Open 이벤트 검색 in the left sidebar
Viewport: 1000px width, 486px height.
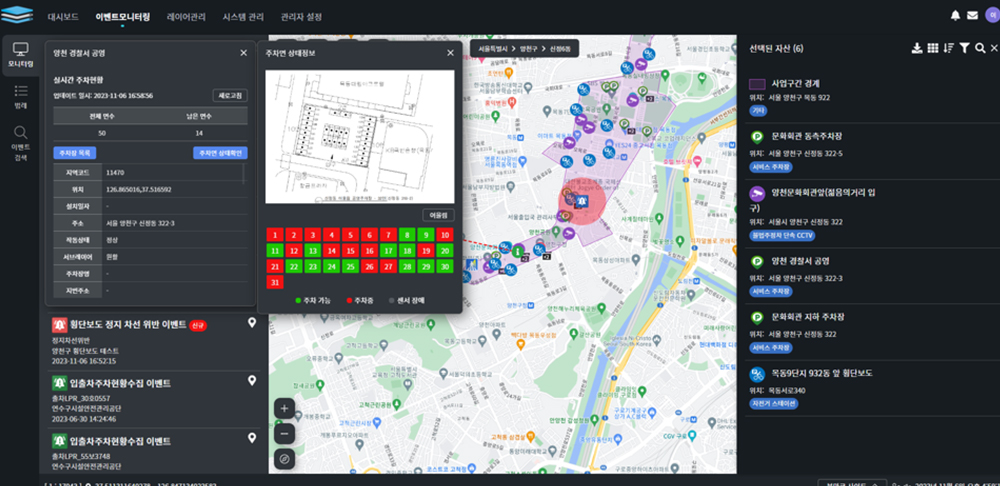click(20, 142)
